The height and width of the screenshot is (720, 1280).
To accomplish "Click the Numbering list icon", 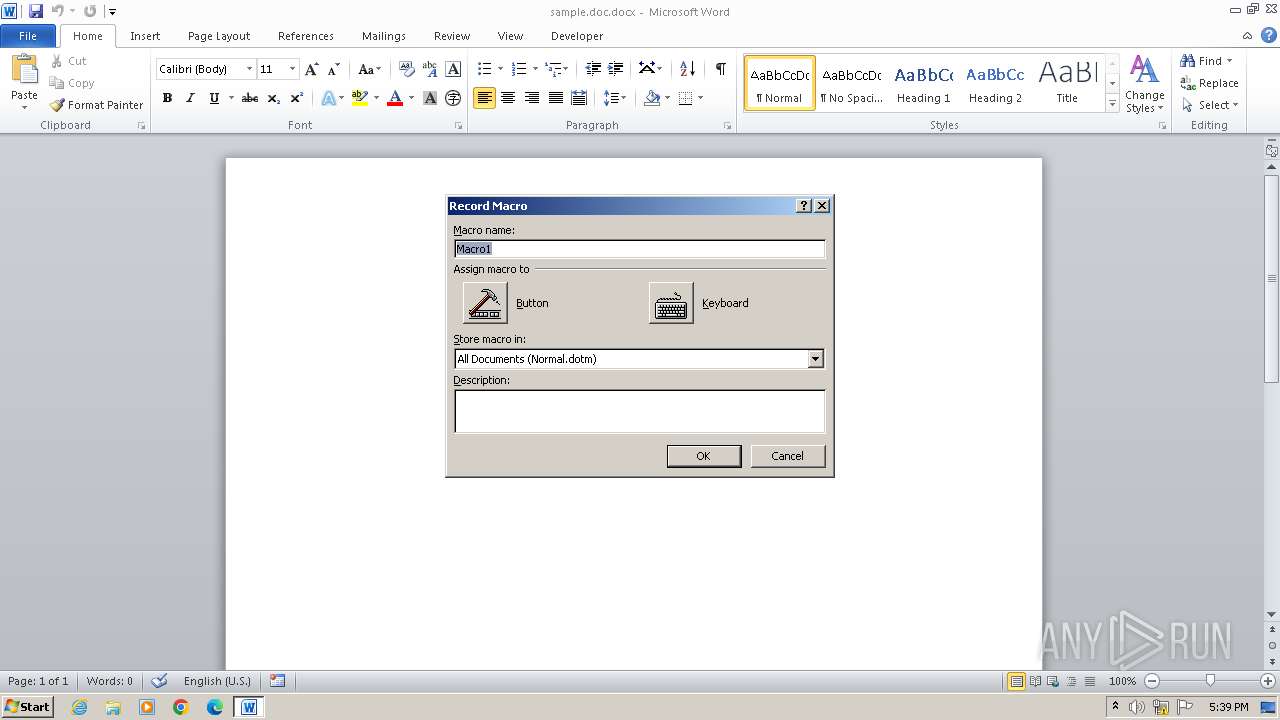I will click(518, 69).
